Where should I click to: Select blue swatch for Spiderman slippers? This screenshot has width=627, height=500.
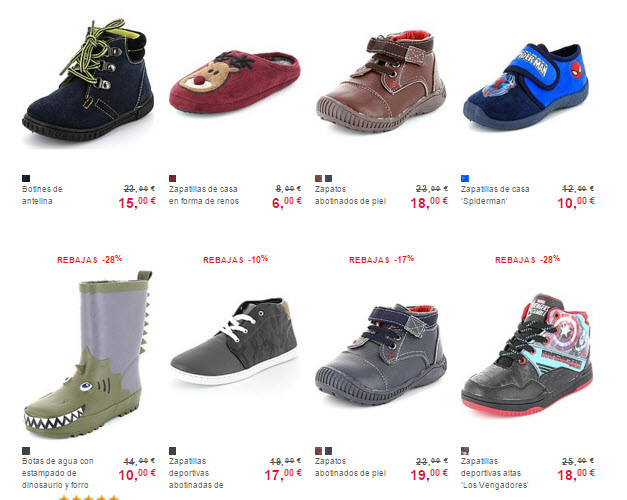[465, 178]
